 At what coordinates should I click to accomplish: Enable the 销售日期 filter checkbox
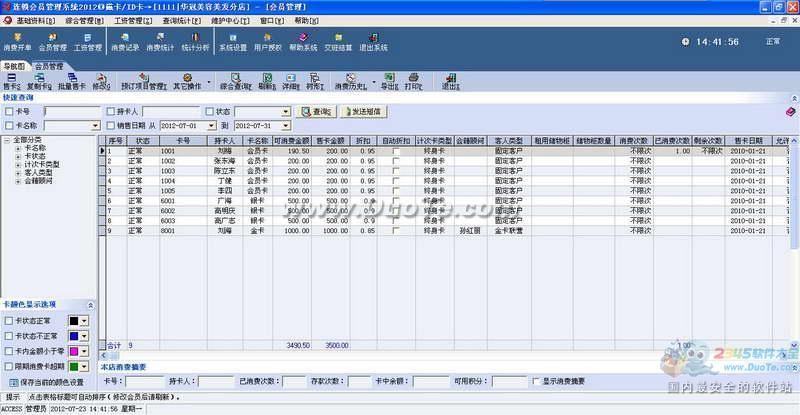click(x=110, y=126)
